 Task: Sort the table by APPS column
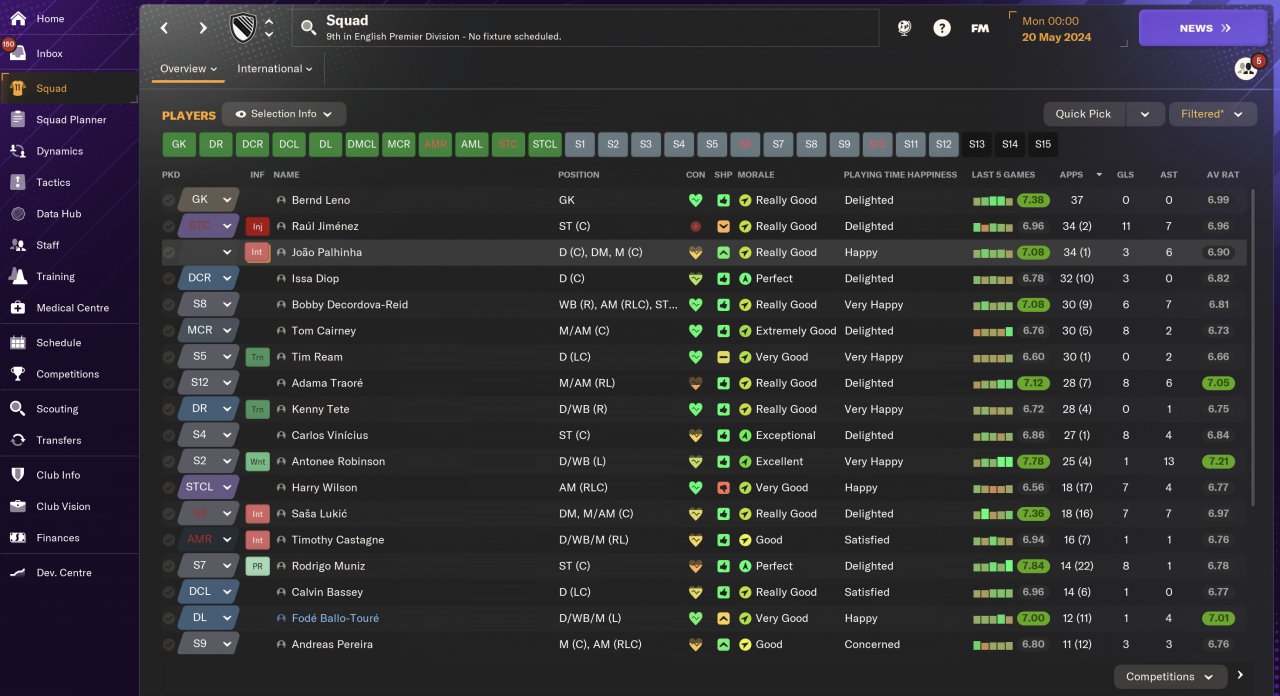(1071, 175)
